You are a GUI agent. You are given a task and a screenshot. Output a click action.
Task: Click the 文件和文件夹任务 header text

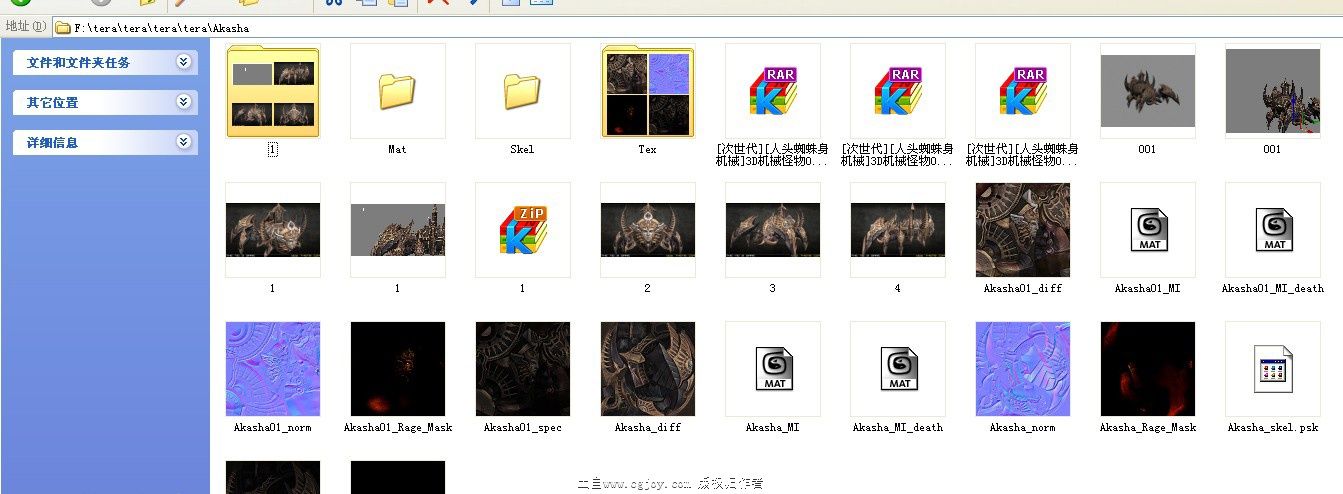[78, 62]
